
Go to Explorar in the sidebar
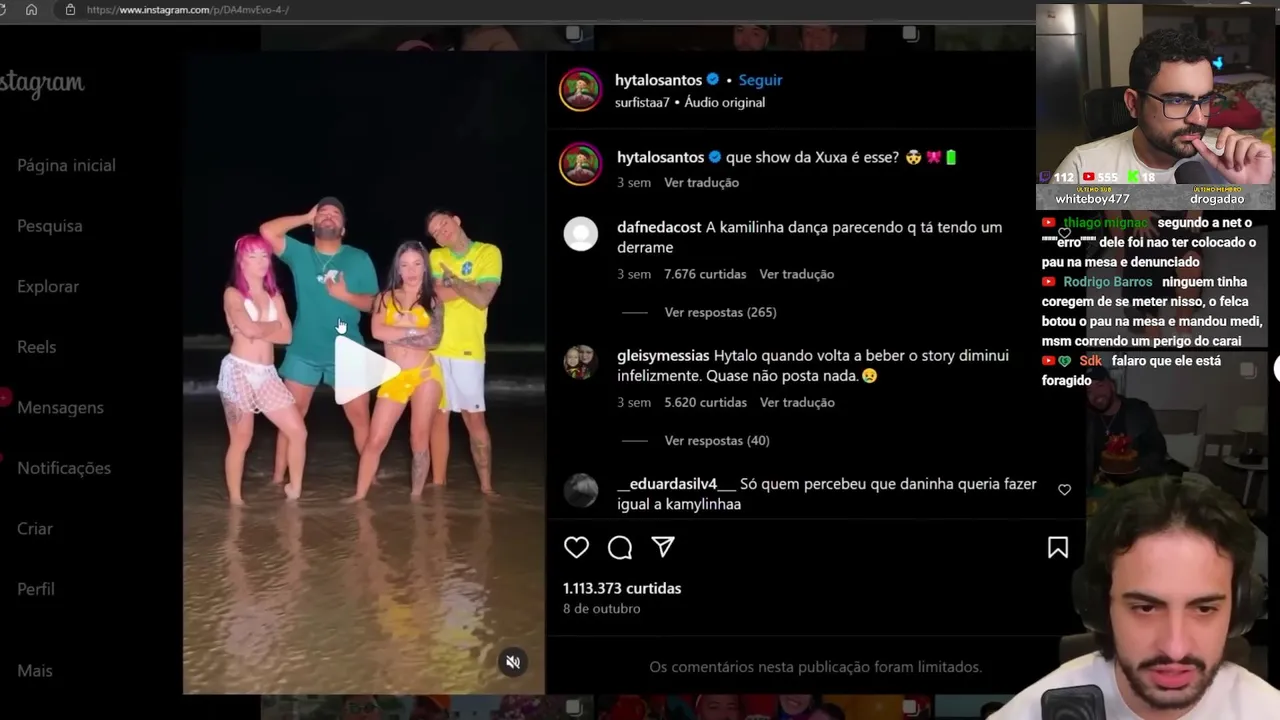48,286
